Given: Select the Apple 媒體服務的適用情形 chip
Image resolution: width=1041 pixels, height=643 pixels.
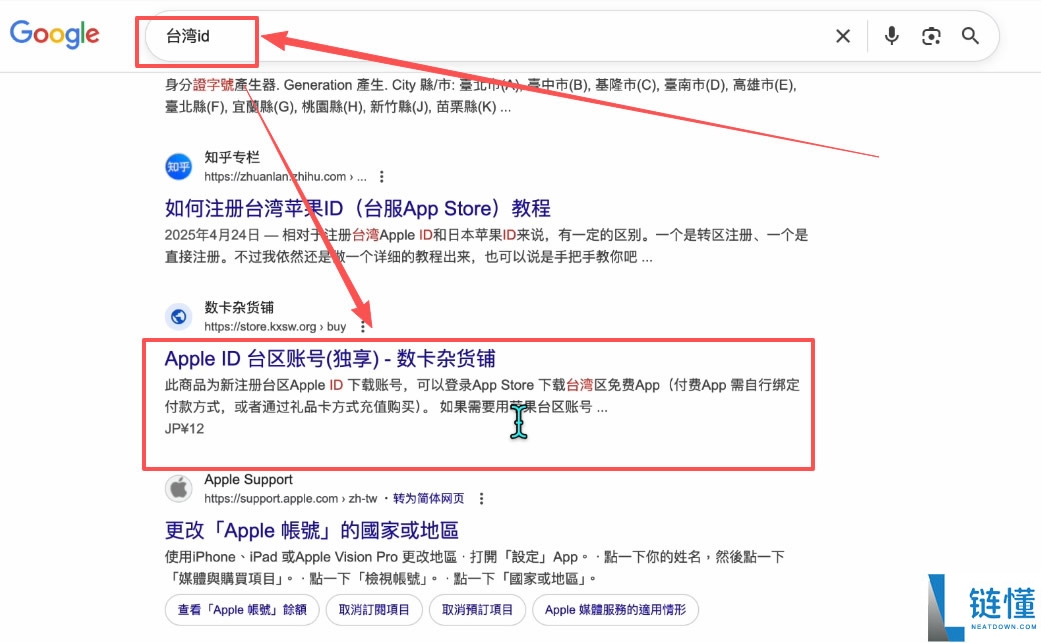Looking at the screenshot, I should click(x=615, y=610).
